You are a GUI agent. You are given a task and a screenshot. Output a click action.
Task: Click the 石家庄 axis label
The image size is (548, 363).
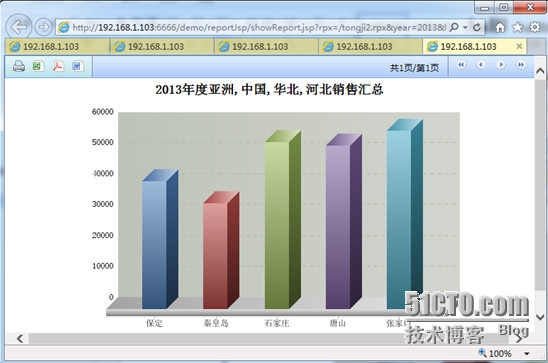(277, 323)
